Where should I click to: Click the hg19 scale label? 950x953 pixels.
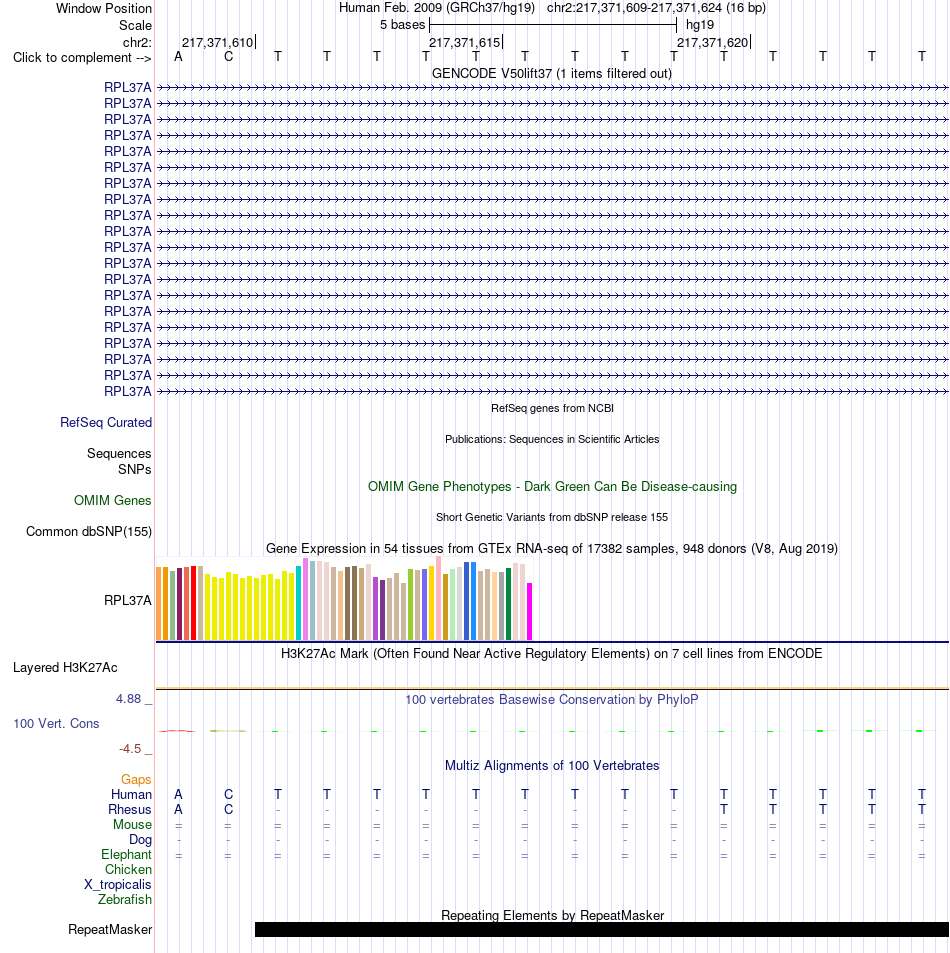point(700,25)
